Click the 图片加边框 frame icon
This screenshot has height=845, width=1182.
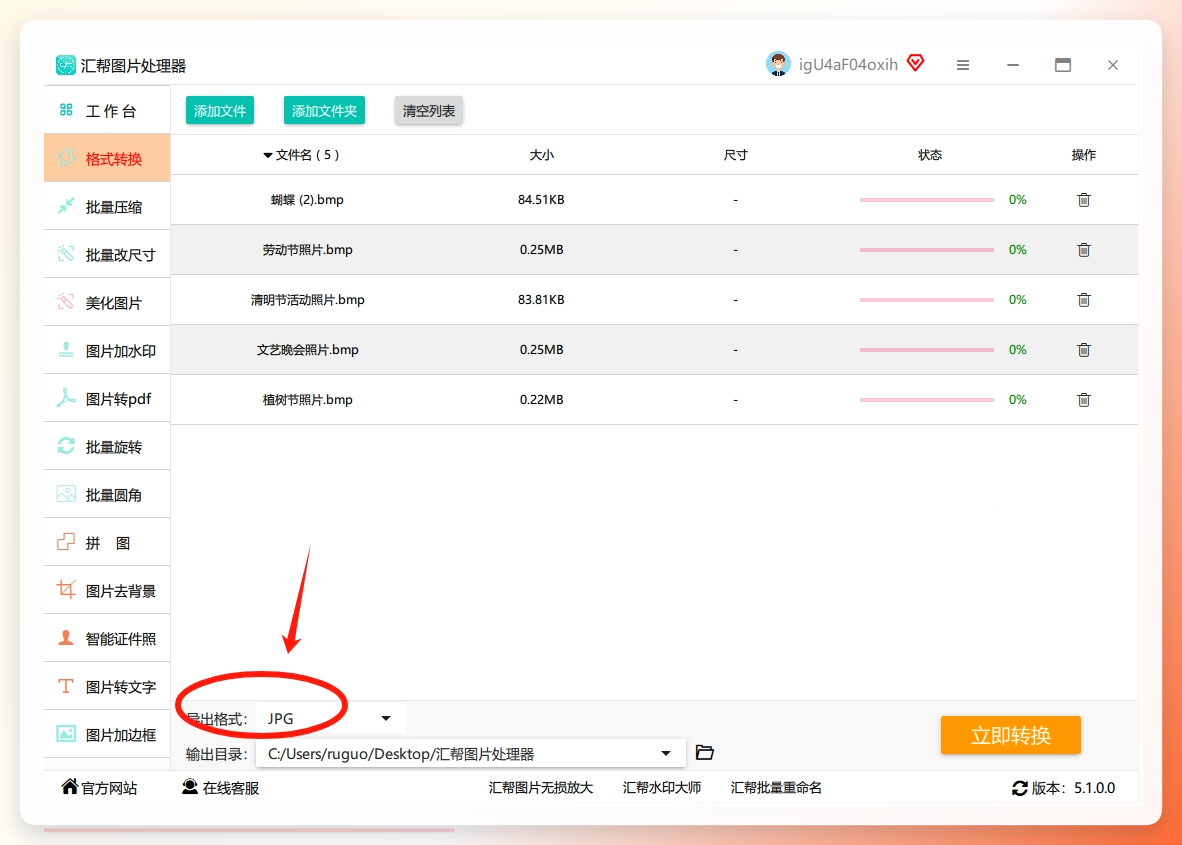click(66, 734)
